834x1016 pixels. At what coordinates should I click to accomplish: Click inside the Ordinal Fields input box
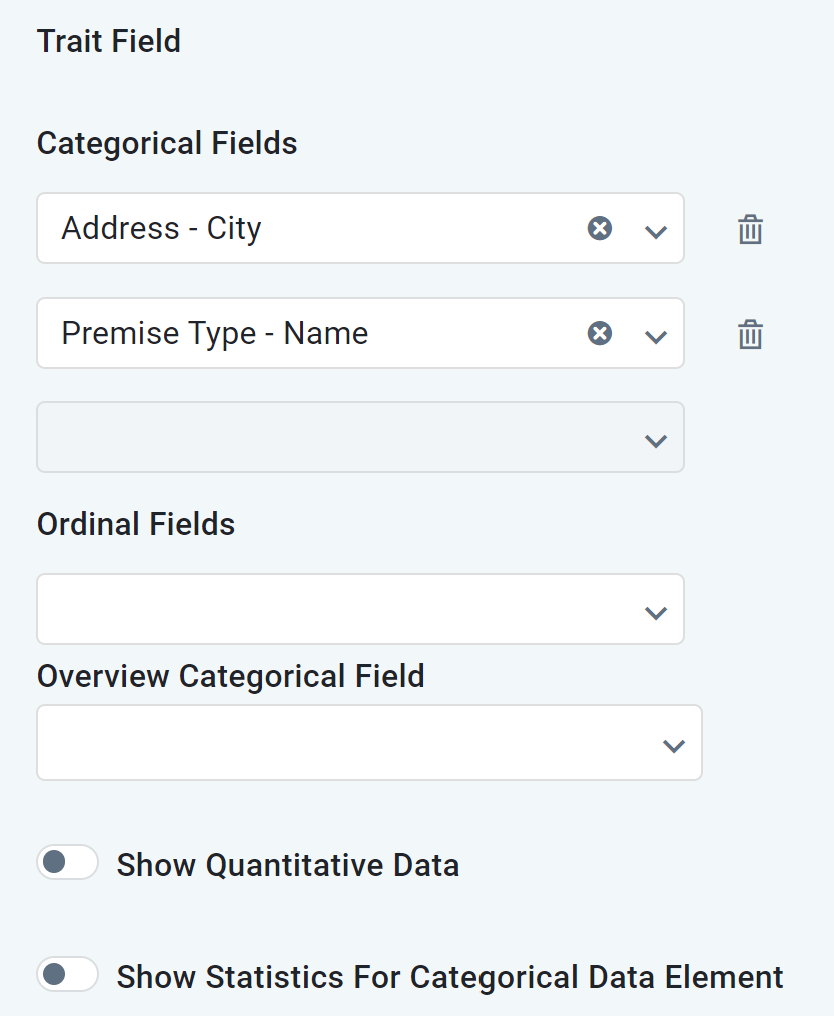point(330,609)
